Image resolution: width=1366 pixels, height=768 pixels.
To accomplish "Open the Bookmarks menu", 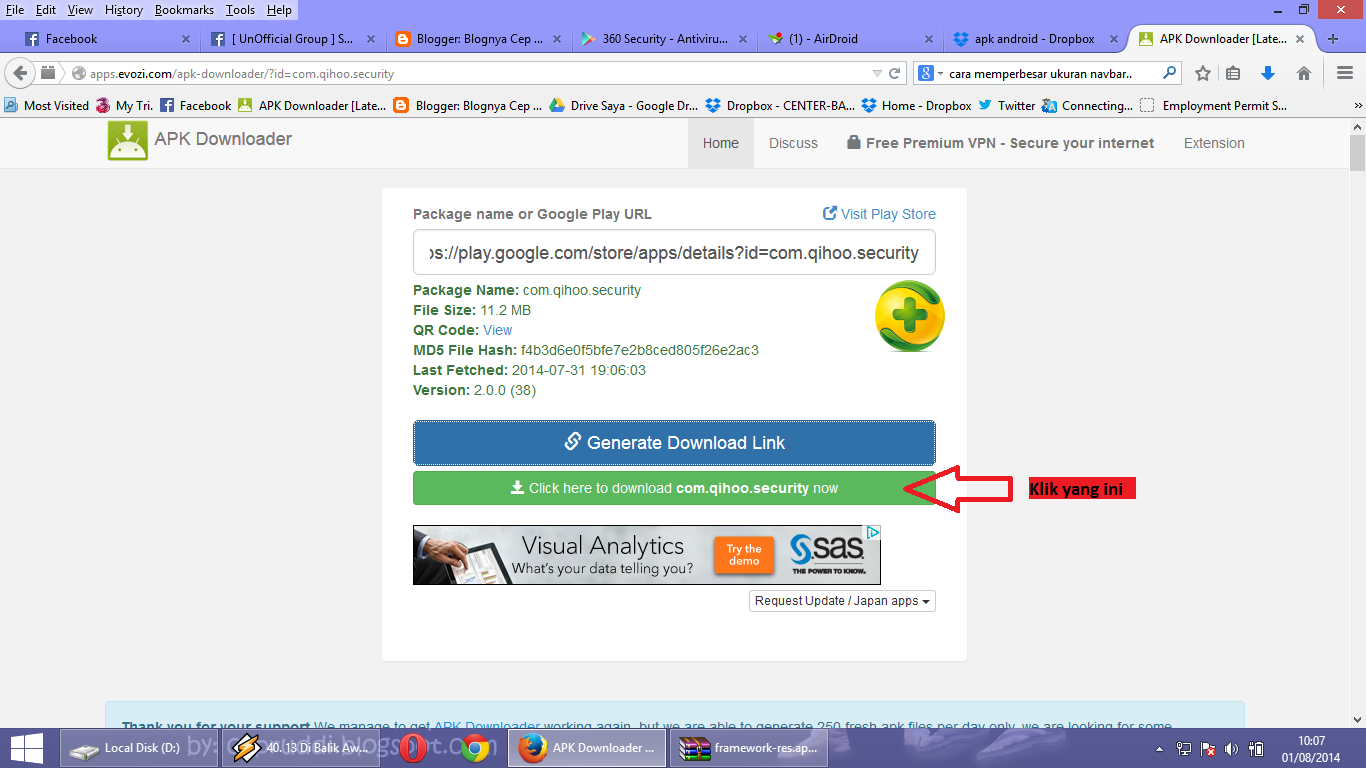I will point(186,10).
